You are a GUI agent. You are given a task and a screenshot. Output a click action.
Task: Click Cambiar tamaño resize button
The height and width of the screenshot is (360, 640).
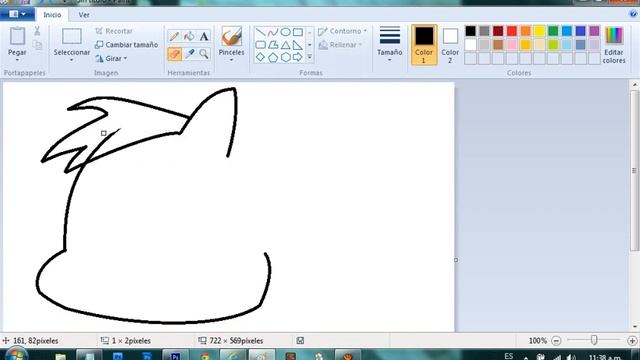[x=127, y=45]
